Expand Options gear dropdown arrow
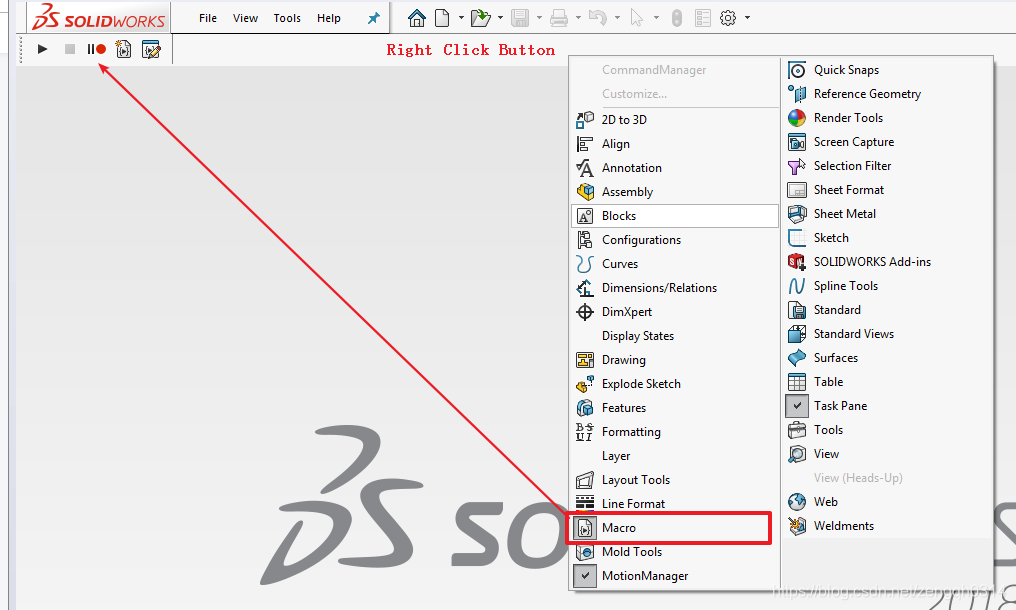The image size is (1016, 610). click(x=748, y=18)
